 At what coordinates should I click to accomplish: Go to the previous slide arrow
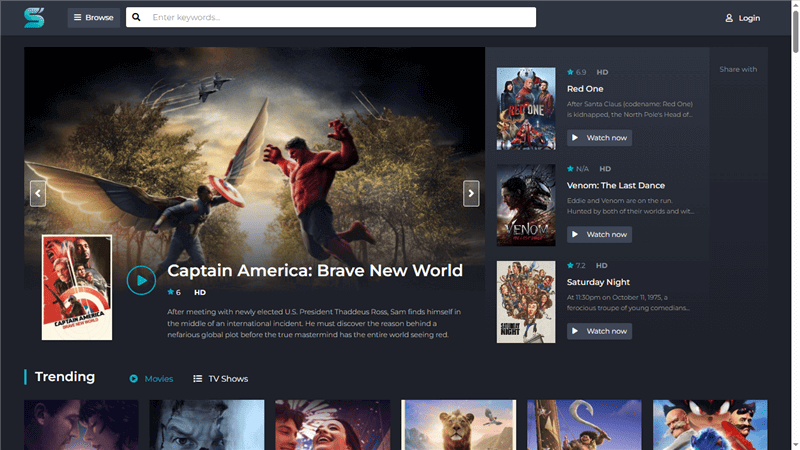click(x=38, y=193)
